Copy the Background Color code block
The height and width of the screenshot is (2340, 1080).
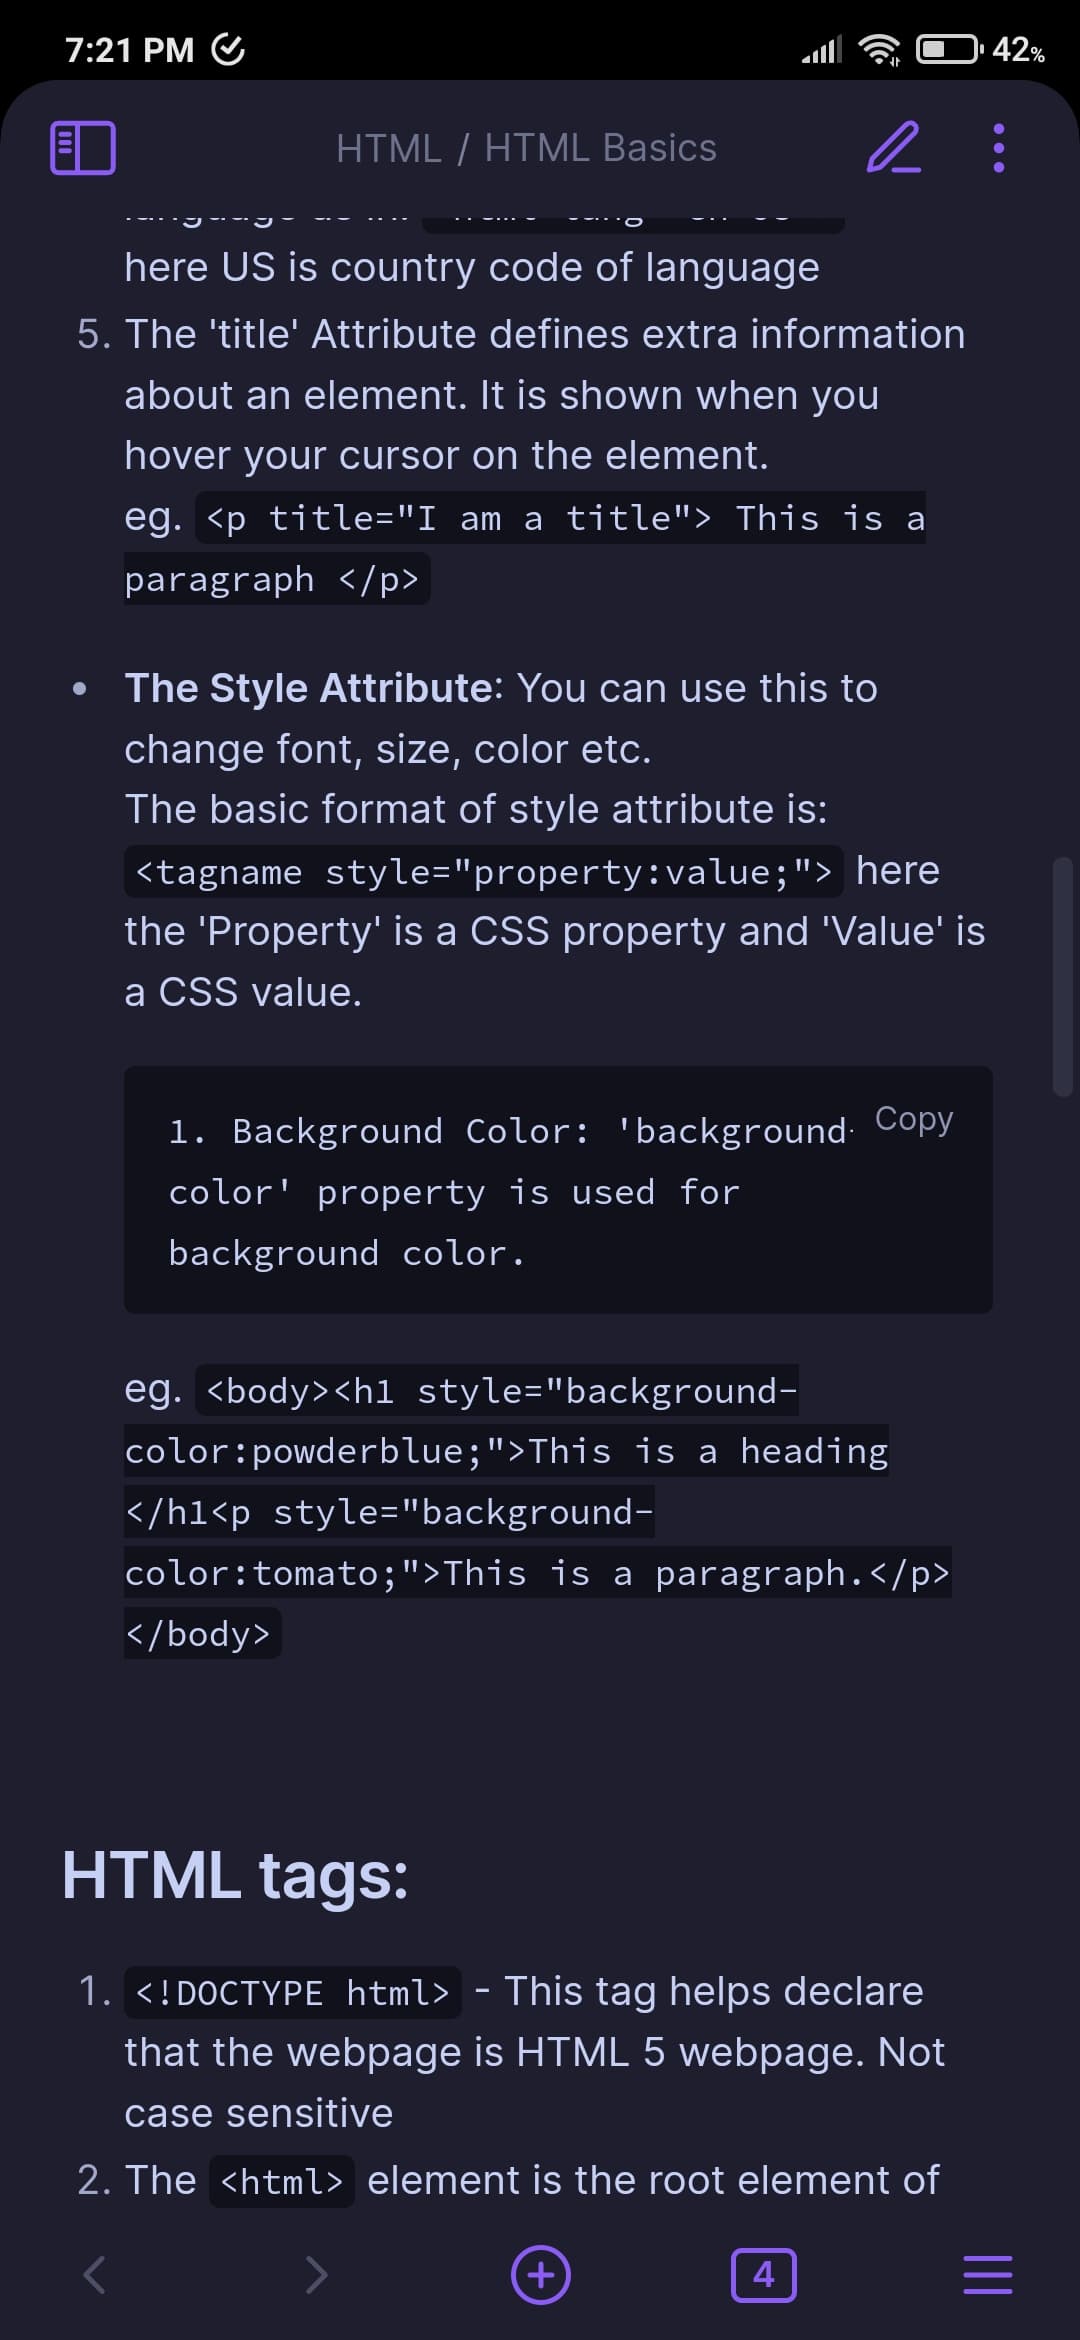click(914, 1119)
